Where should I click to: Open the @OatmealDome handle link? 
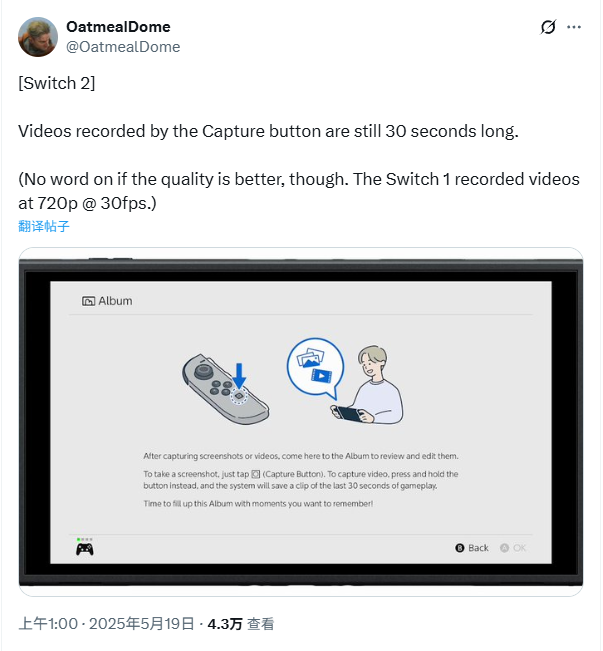point(123,46)
